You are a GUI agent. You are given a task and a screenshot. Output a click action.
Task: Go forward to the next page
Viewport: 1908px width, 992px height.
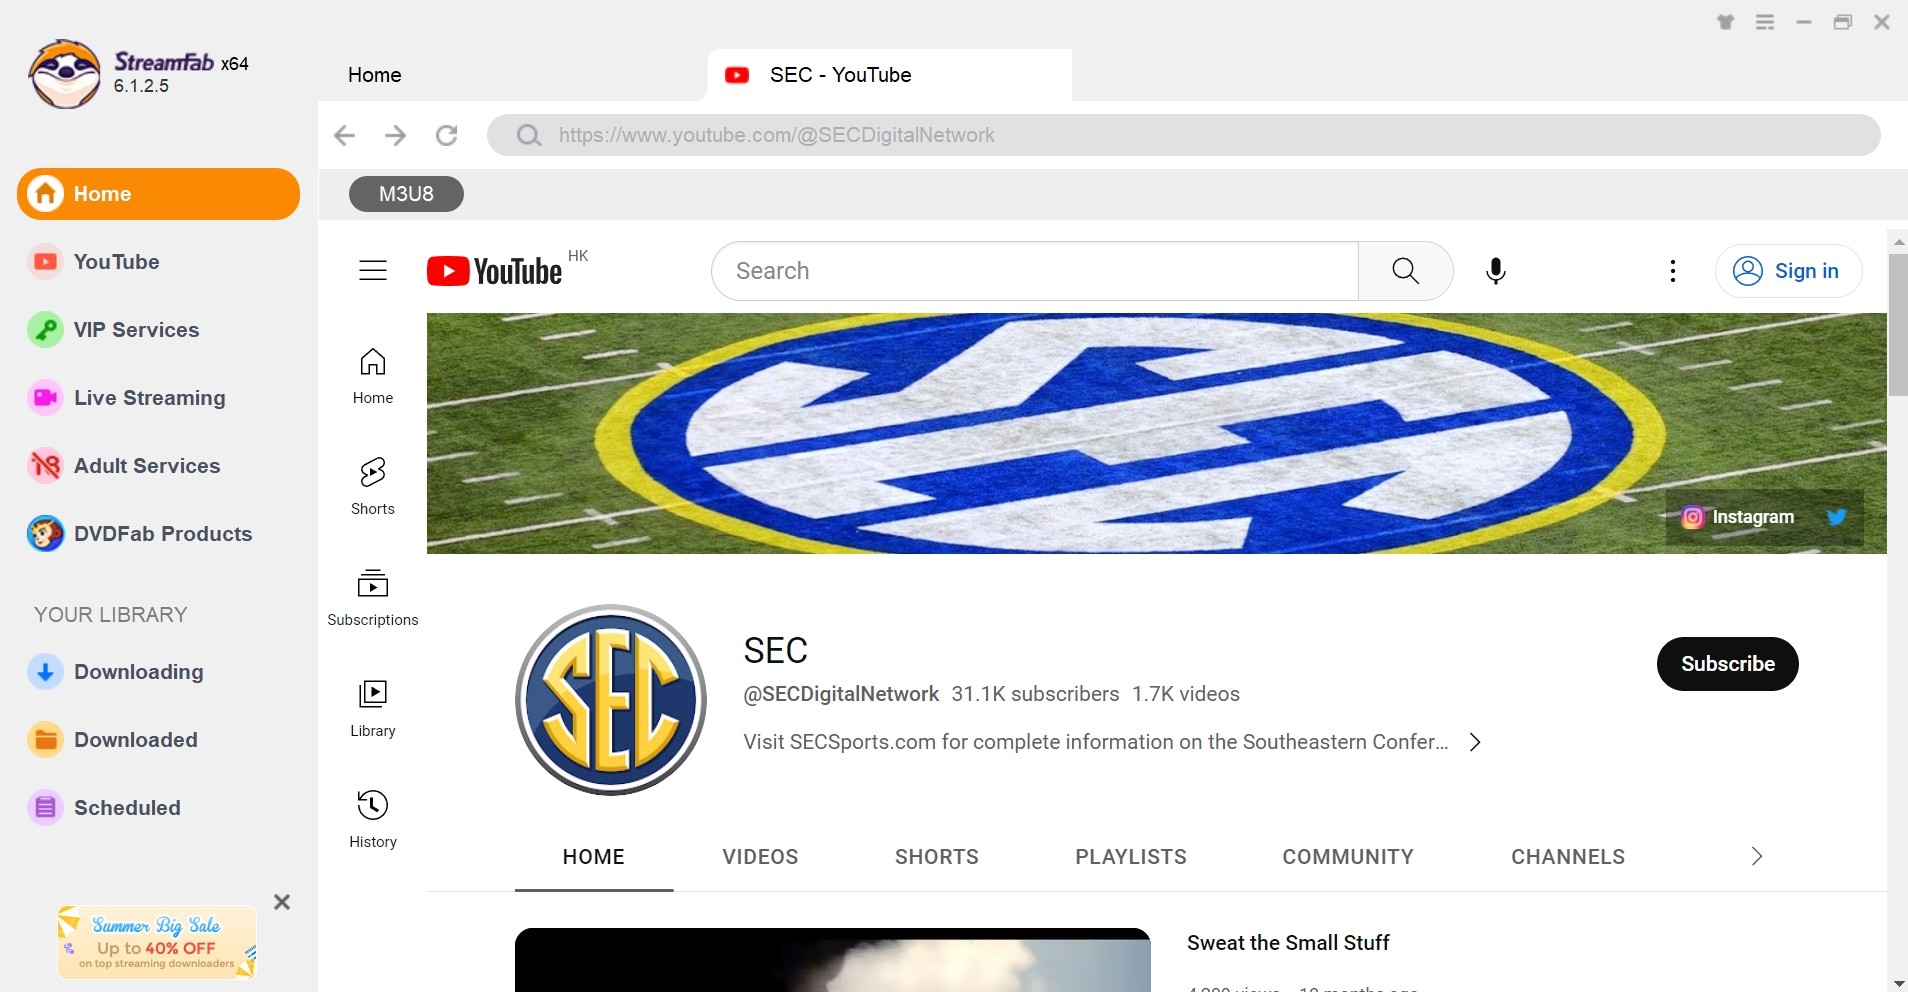[396, 135]
